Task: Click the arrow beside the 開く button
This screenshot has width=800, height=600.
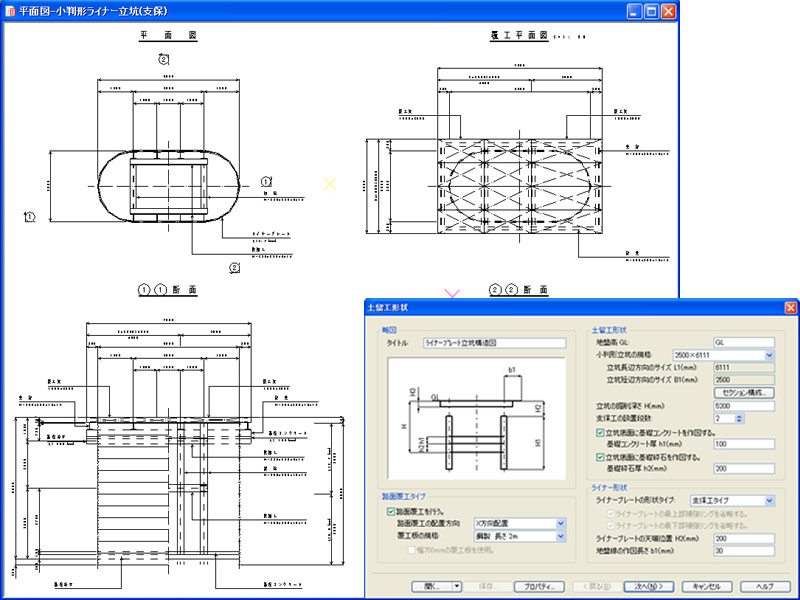Action: [457, 587]
